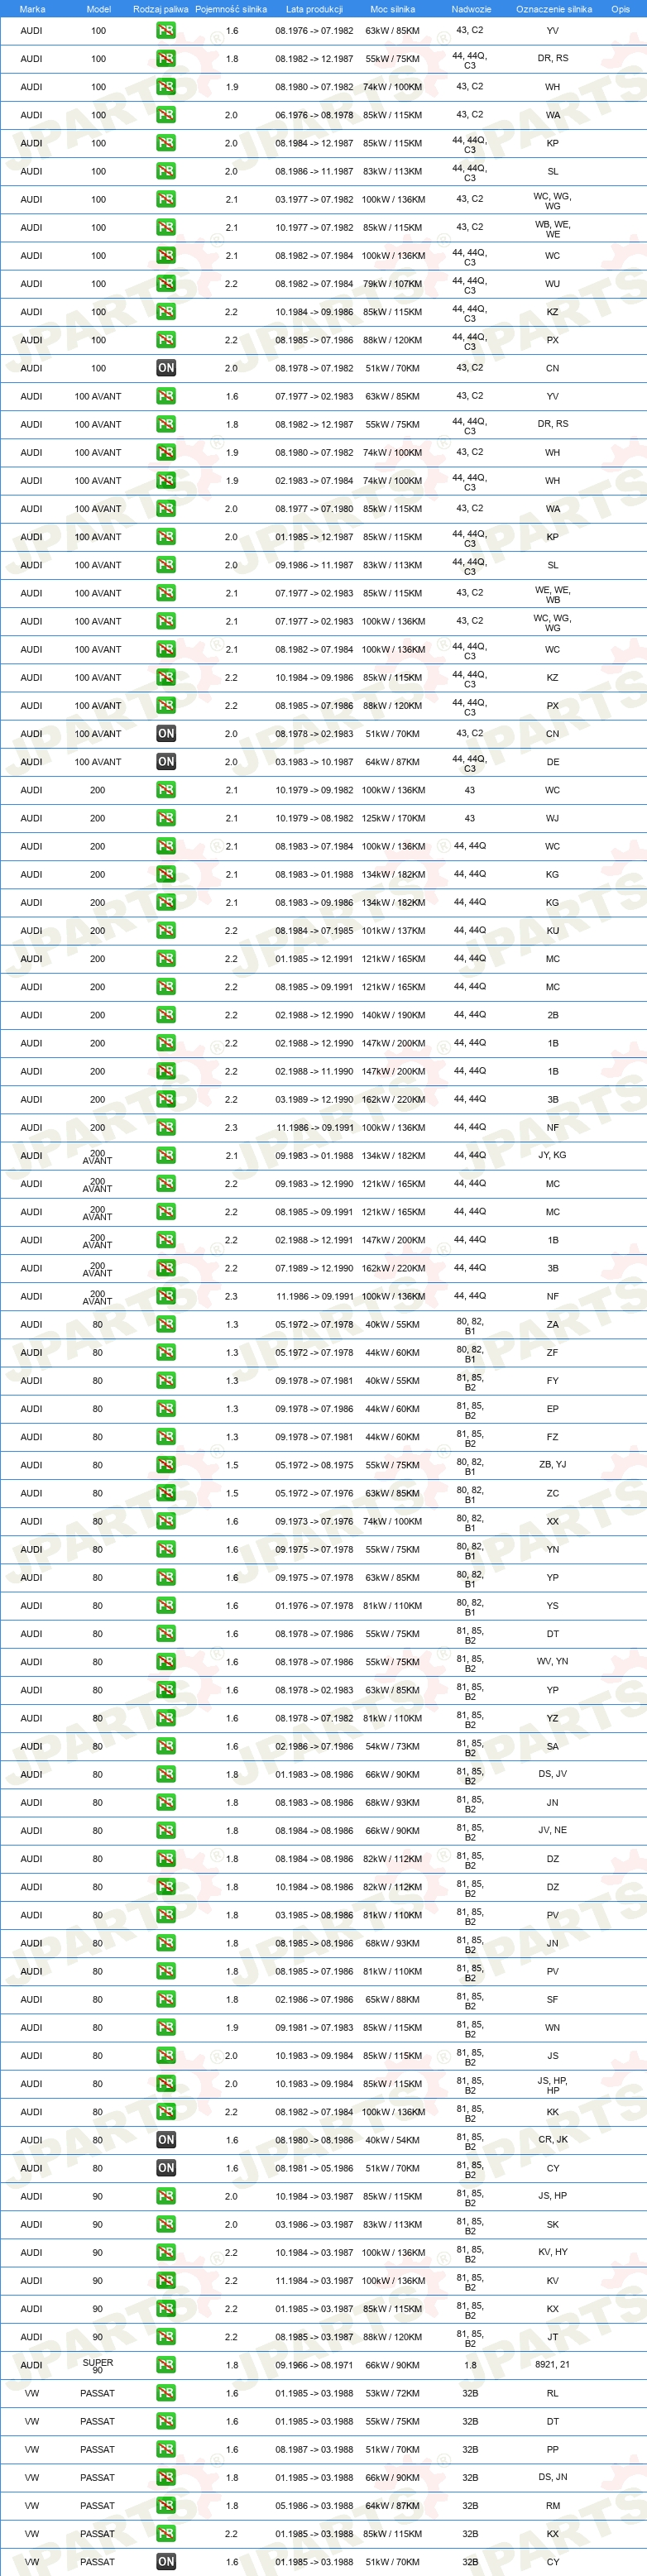Screen dimensions: 647x2576
Task: Click the diesel ON icon in 100 Avant DE row
Action: point(166,762)
